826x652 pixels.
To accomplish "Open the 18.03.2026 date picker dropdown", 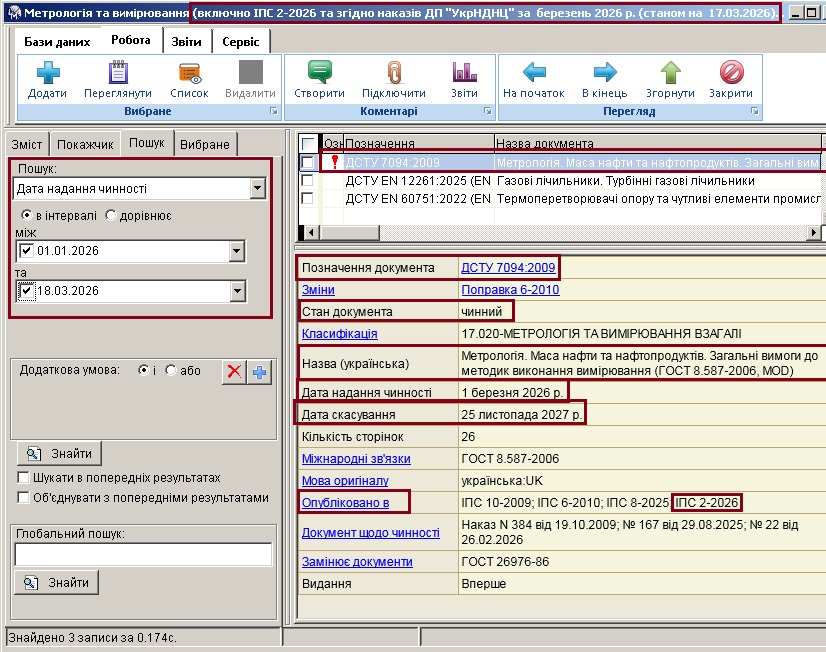I will [x=237, y=291].
